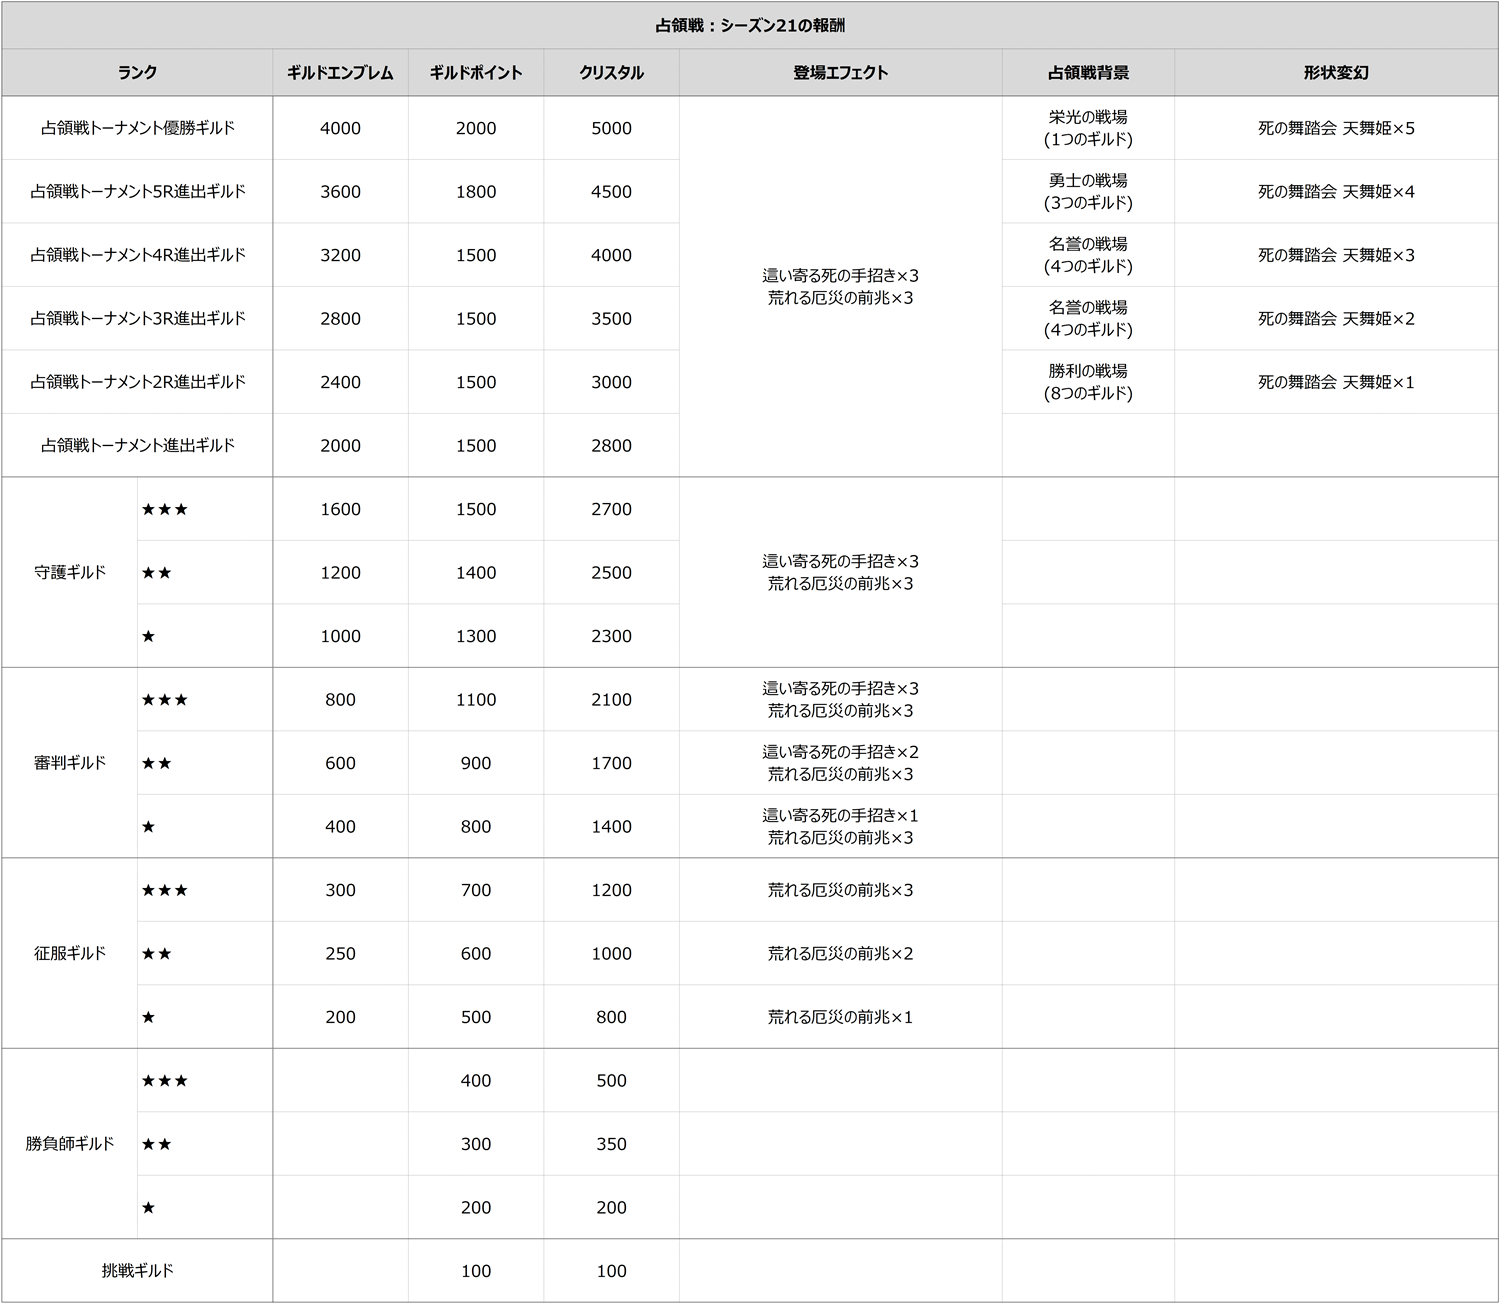Select the three-star icon in 審判ギルド
Viewport: 1500px width, 1304px height.
[165, 700]
